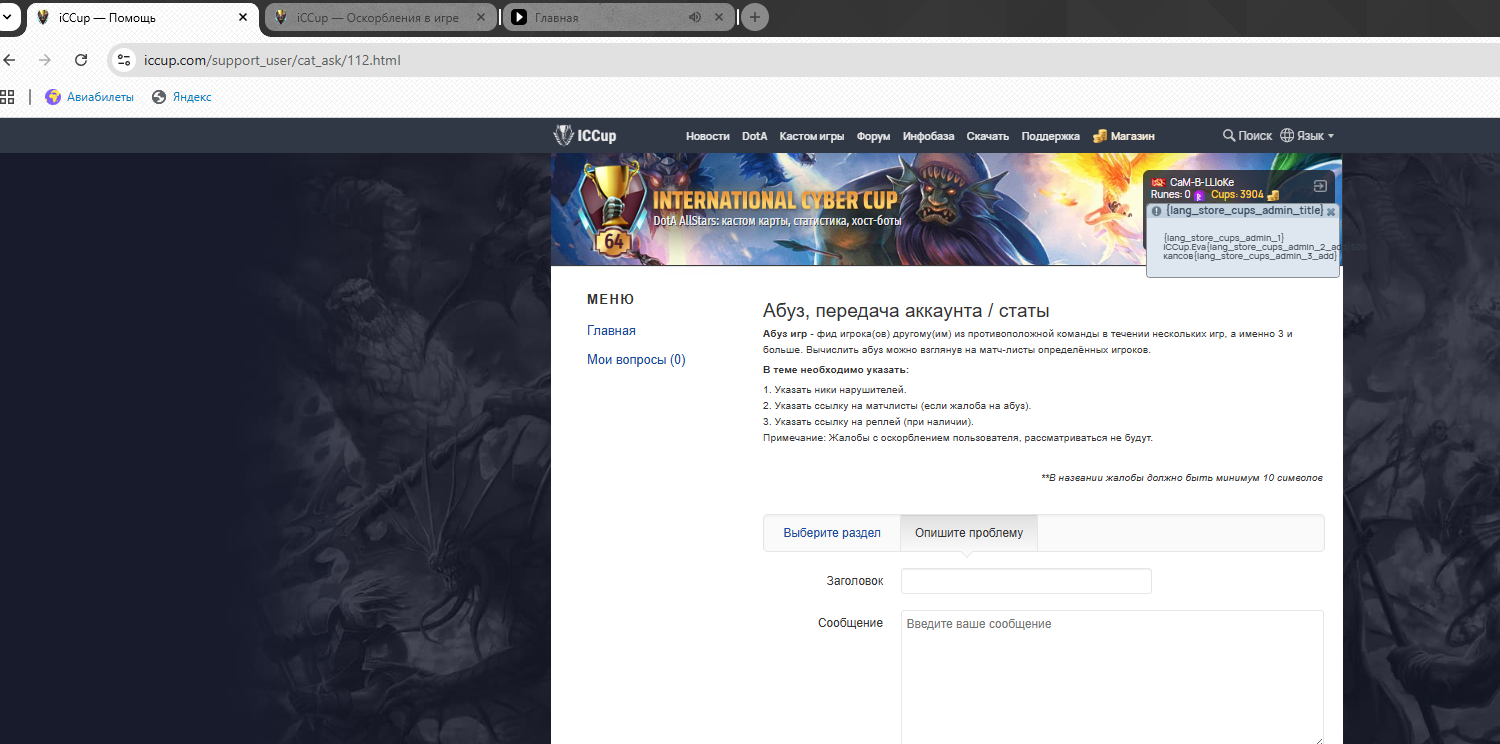Open site info icon in the address bar
The width and height of the screenshot is (1500, 744).
click(x=124, y=60)
